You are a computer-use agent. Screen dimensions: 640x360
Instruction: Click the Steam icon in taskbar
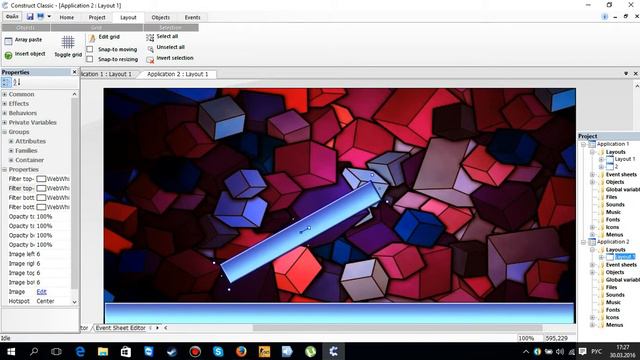click(x=172, y=351)
